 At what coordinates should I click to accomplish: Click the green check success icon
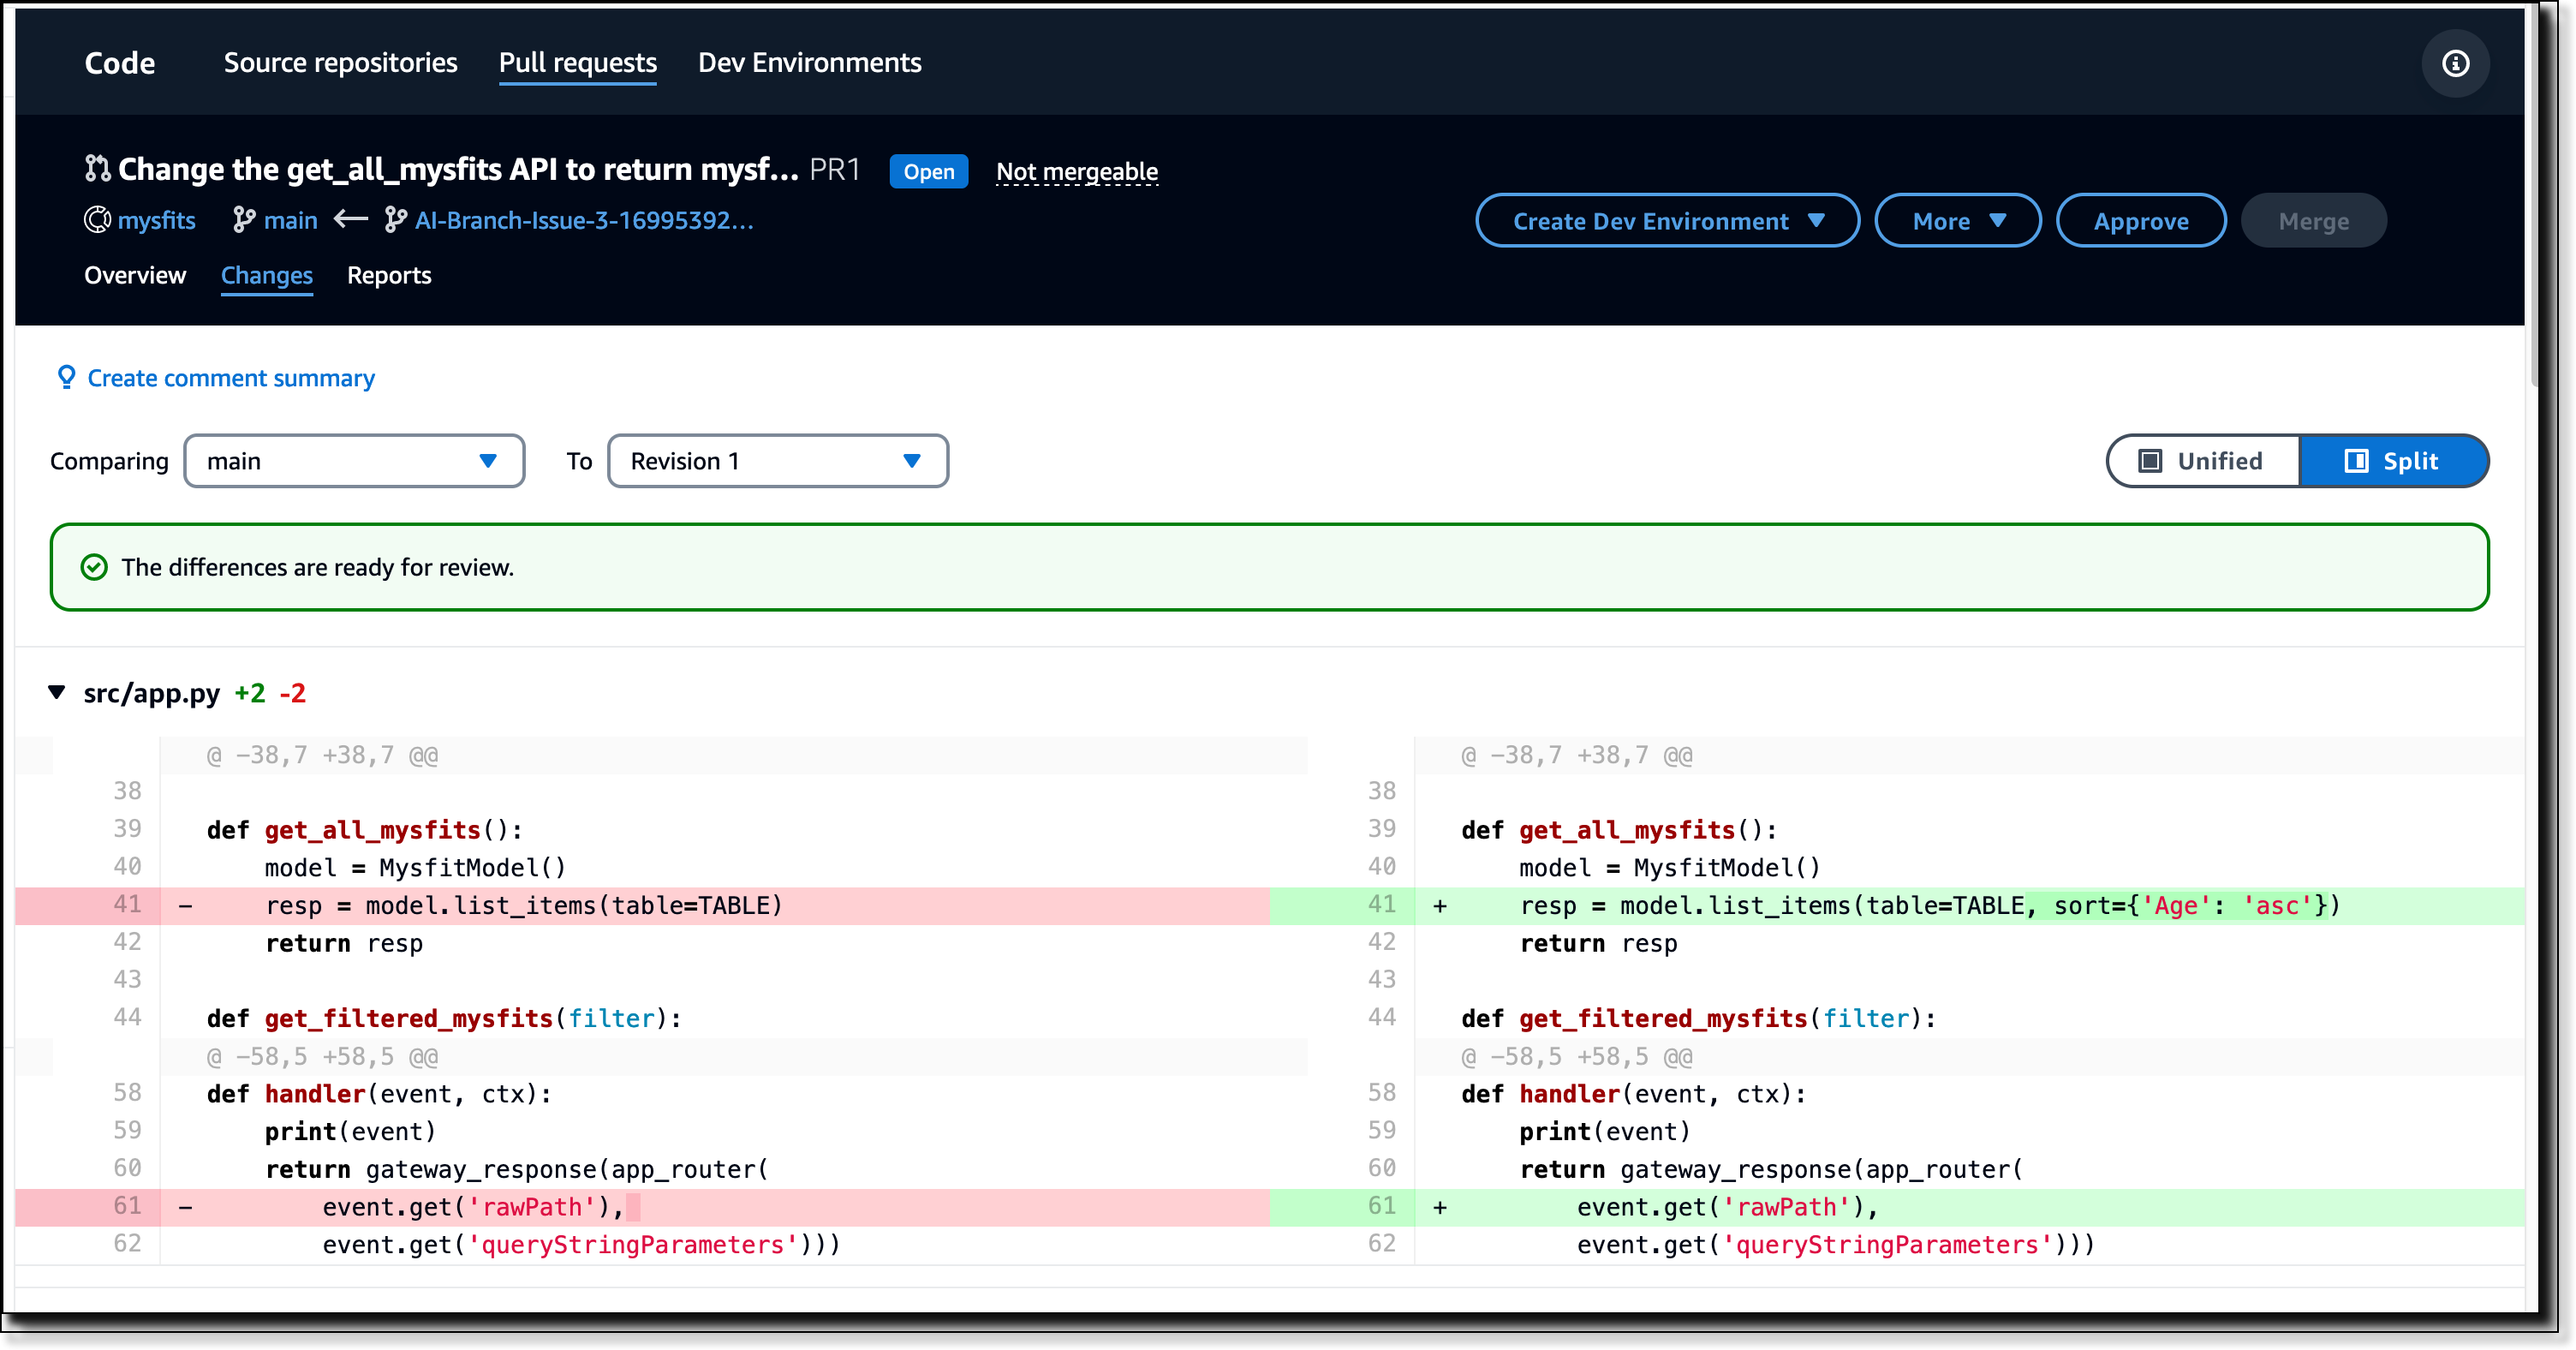coord(94,567)
